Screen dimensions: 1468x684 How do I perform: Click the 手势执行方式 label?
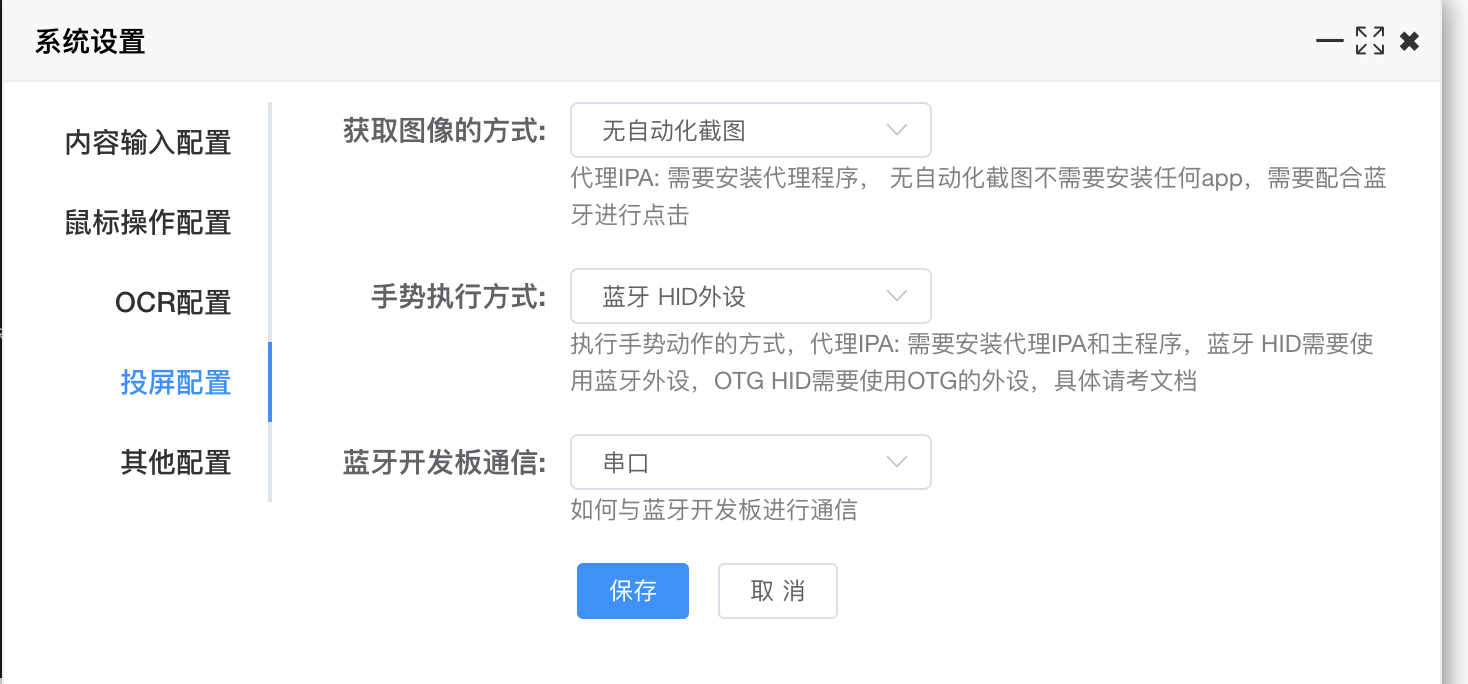(459, 297)
